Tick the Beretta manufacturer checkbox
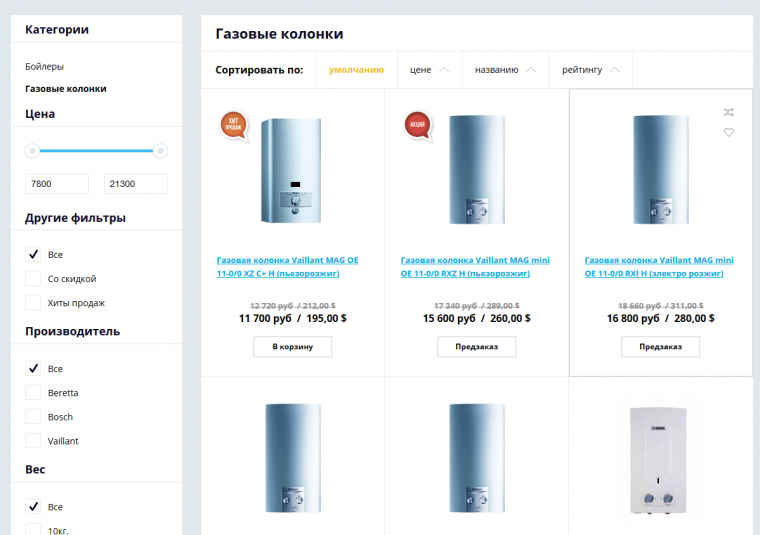Screen dimensions: 760x535 tap(33, 393)
